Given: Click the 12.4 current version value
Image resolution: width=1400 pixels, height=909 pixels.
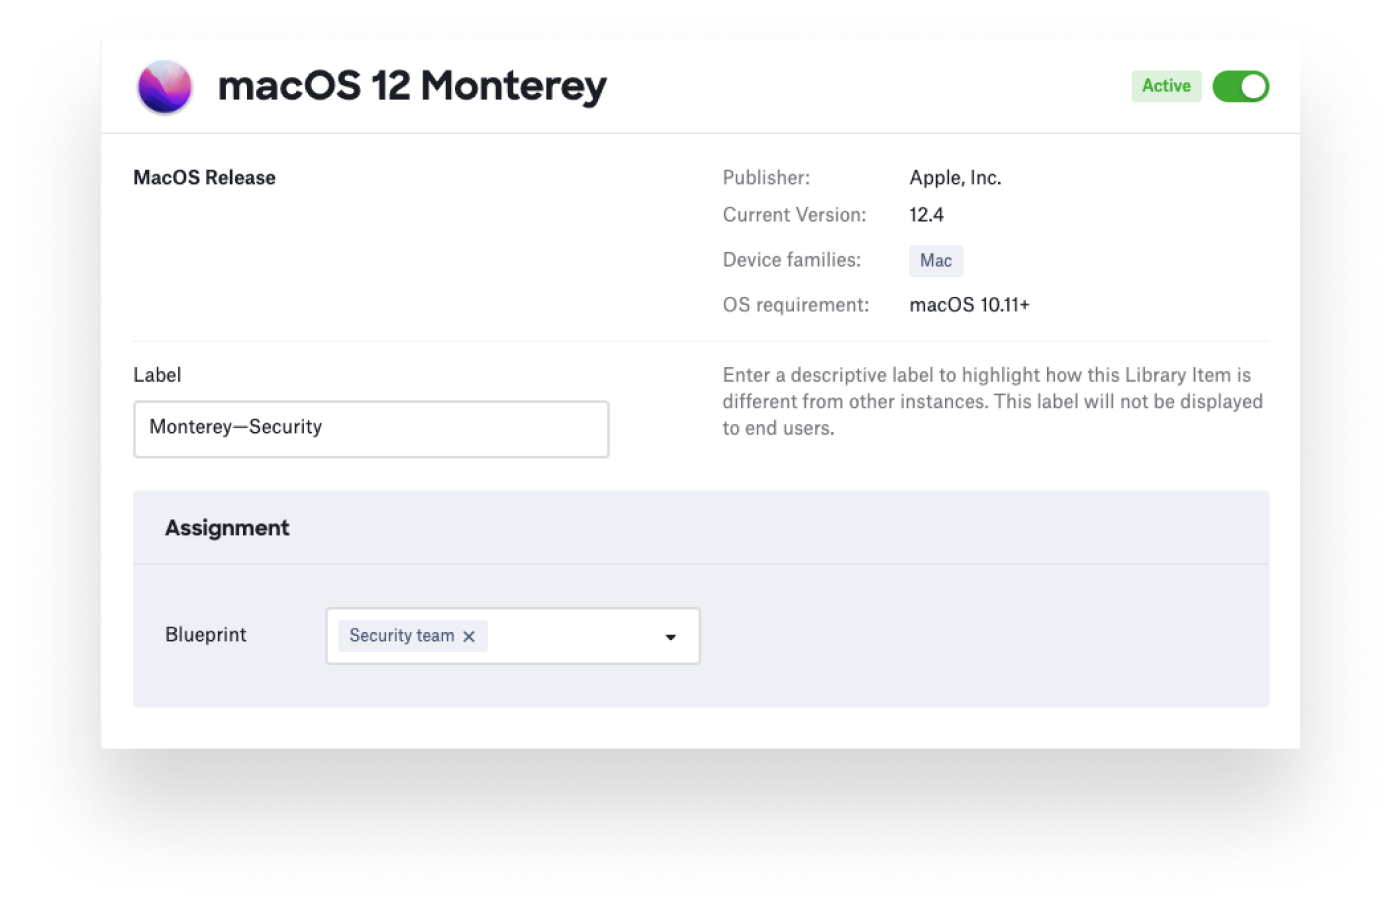Looking at the screenshot, I should pos(926,215).
